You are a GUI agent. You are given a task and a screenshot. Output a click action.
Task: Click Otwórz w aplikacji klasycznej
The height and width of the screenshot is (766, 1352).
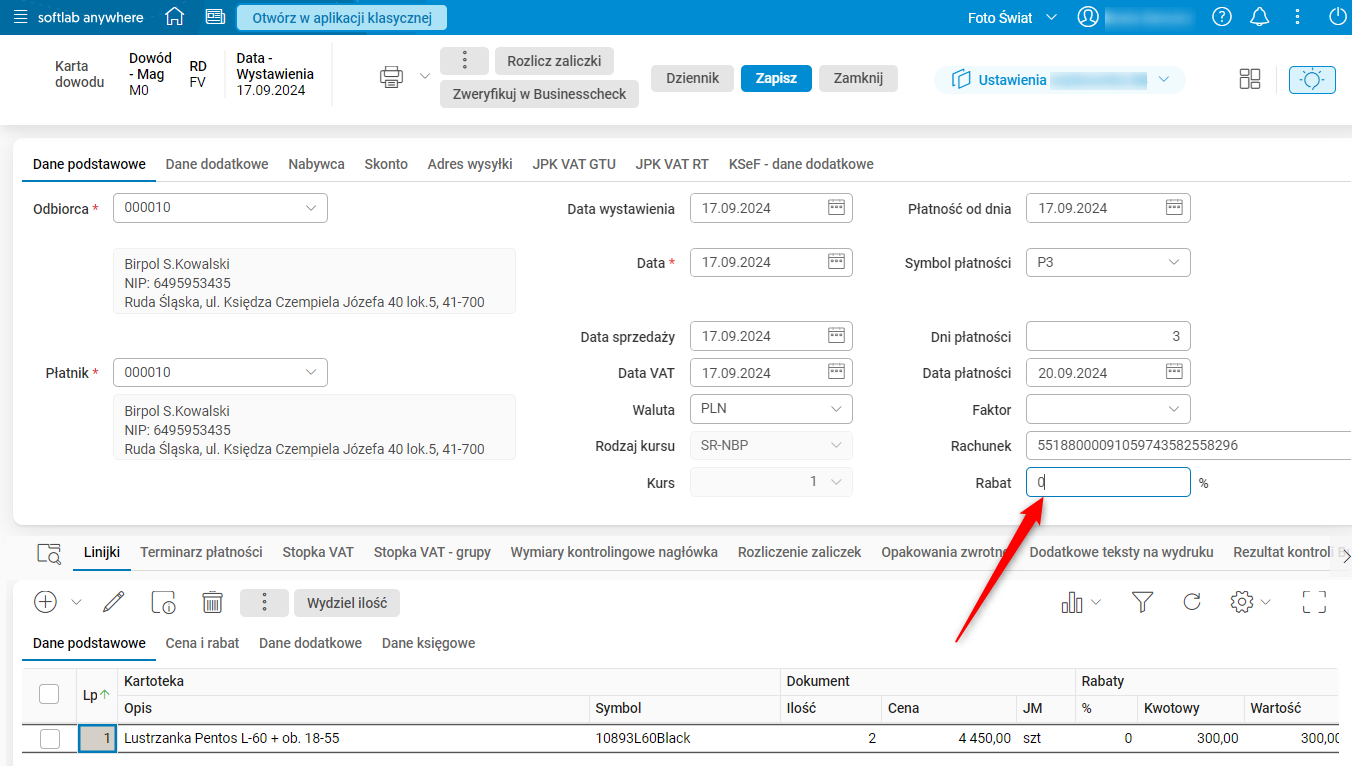tap(342, 17)
